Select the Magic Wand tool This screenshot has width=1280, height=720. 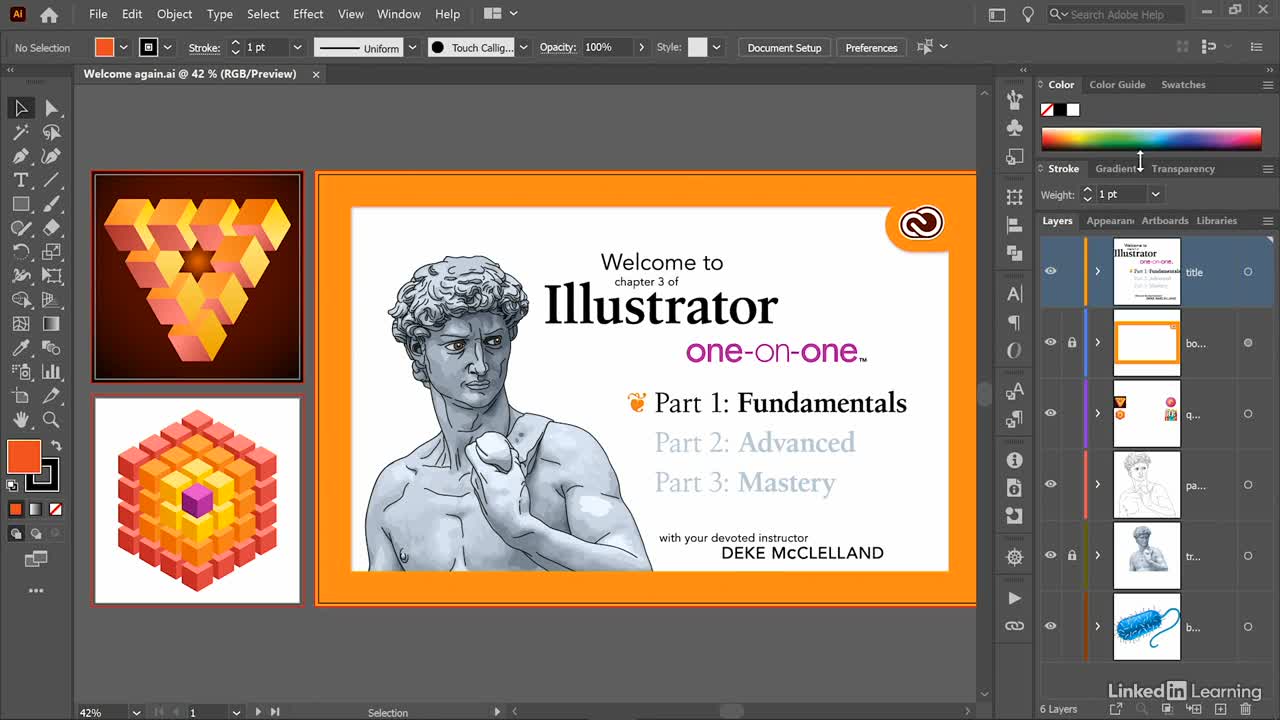21,132
